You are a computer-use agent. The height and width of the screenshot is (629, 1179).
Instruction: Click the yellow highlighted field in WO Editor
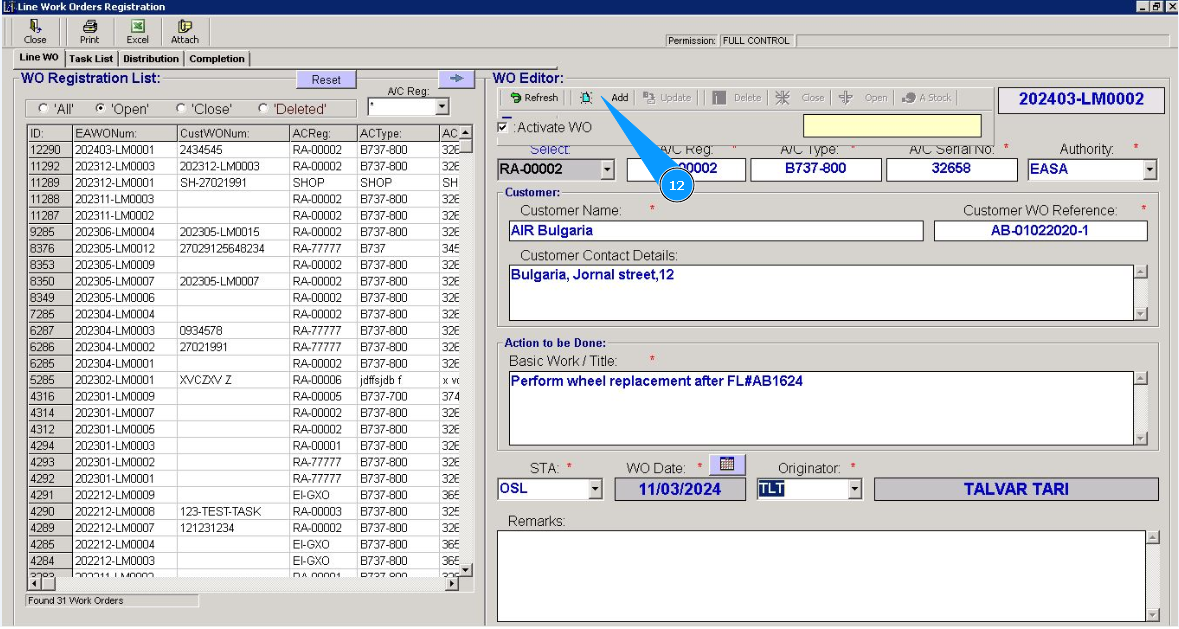[x=892, y=126]
